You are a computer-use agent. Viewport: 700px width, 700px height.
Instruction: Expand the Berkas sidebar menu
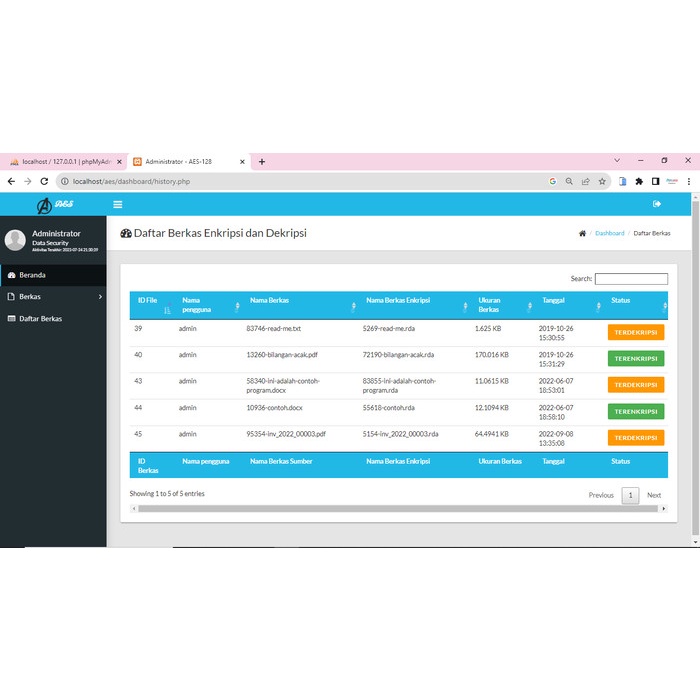pos(53,296)
